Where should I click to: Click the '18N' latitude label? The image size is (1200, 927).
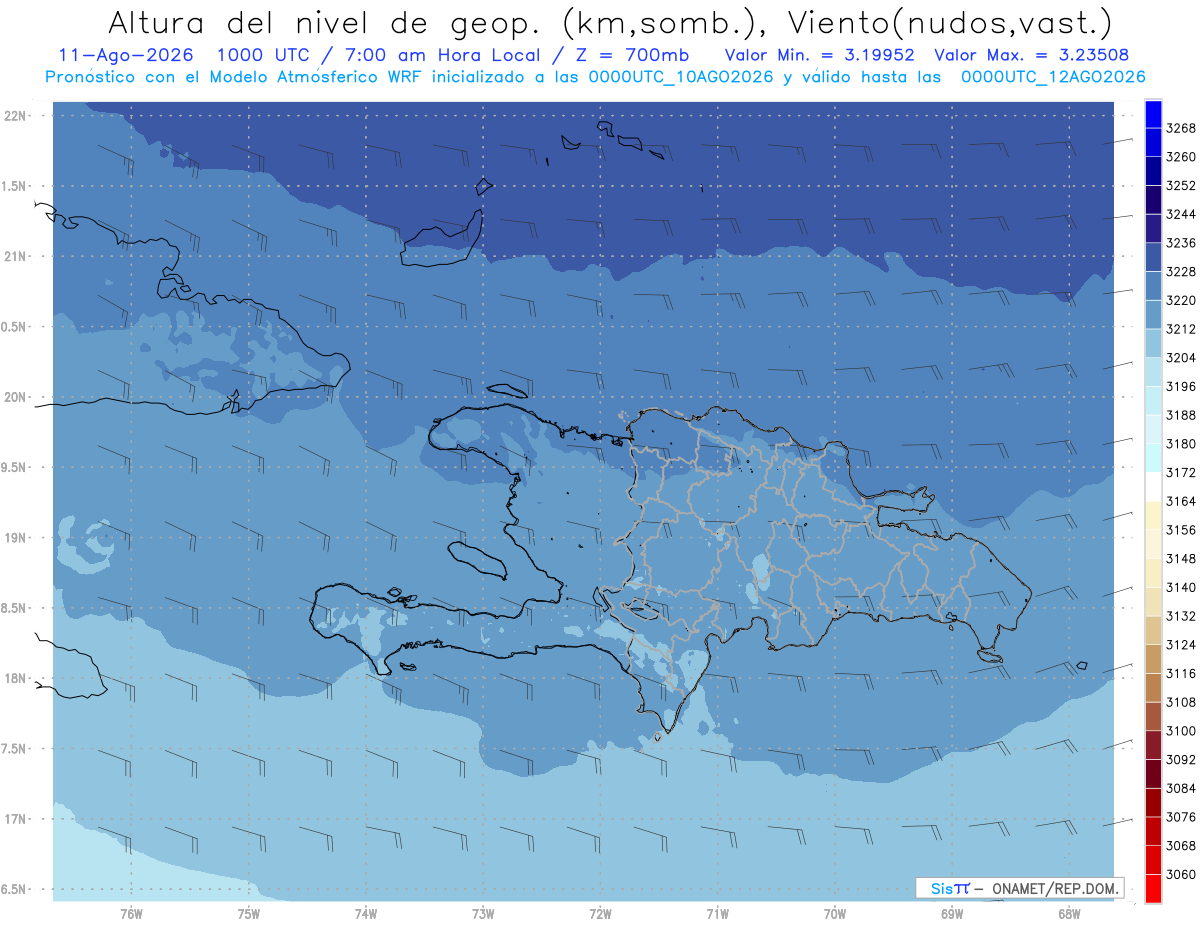(17, 678)
